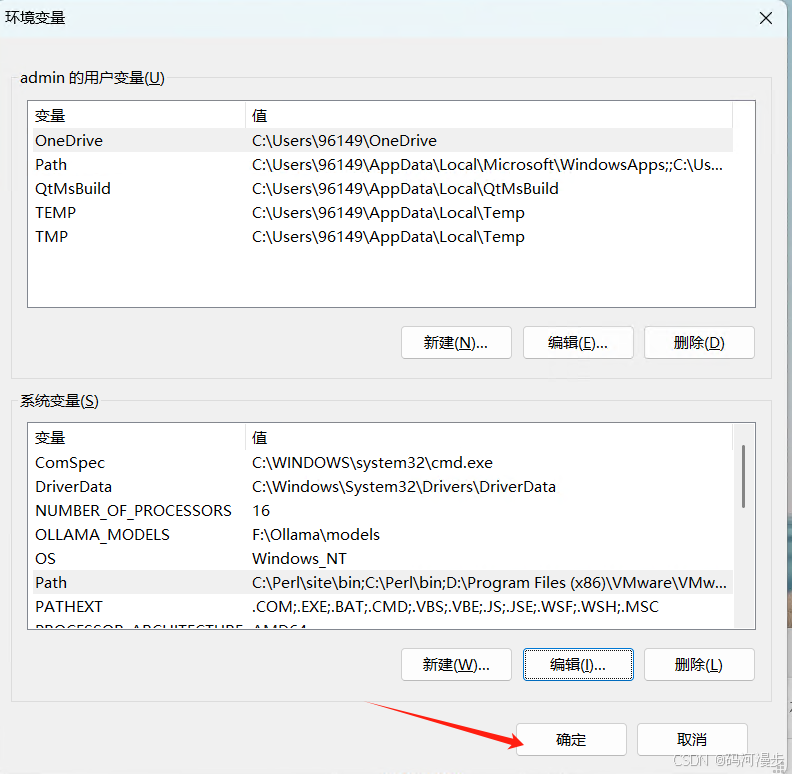Select the NUMBER_OF_PROCESSORS system variable
This screenshot has width=792, height=774.
tap(383, 510)
